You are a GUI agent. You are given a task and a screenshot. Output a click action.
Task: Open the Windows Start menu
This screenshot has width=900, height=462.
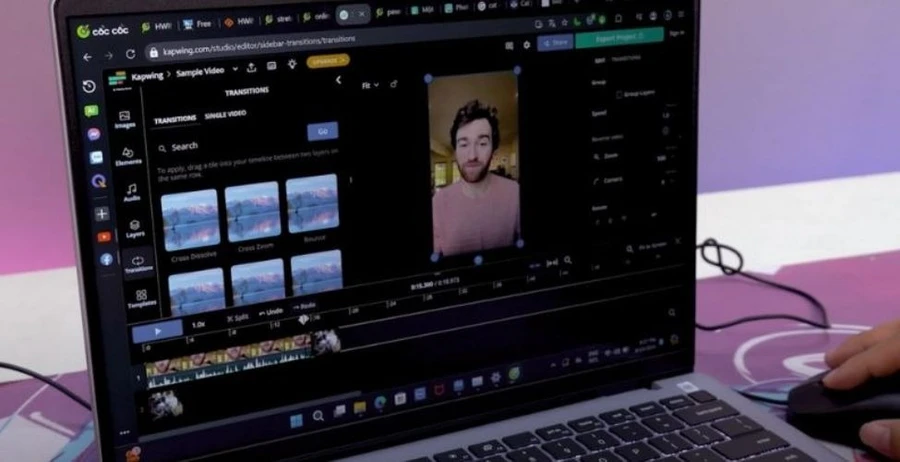[296, 421]
